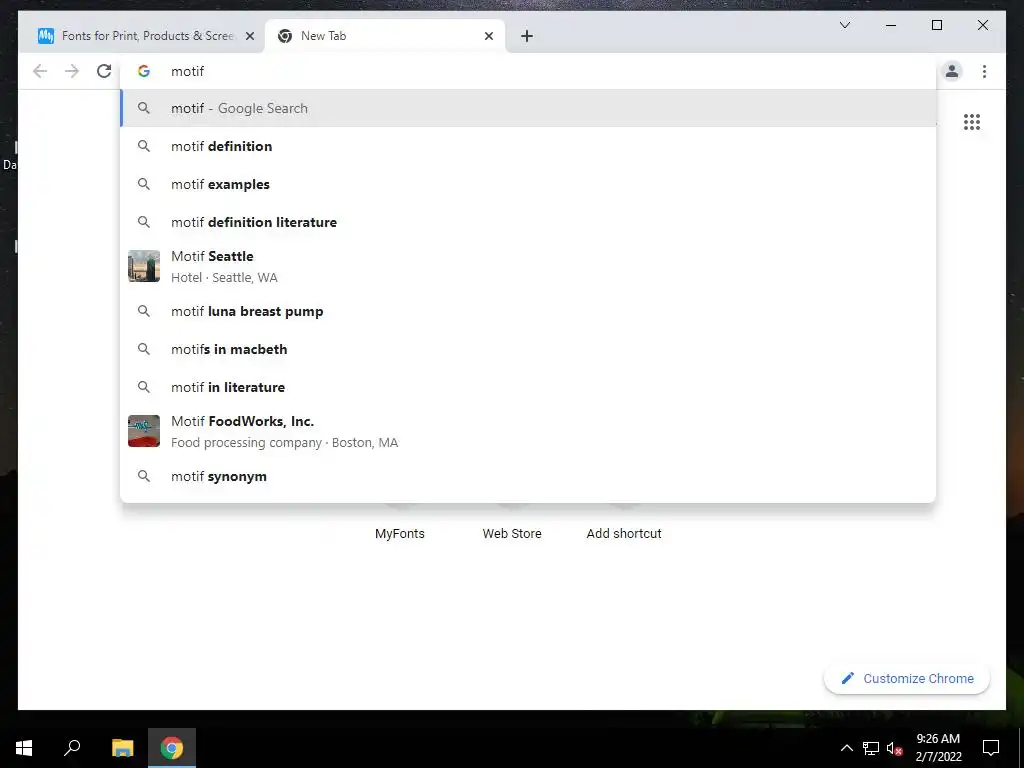Open the network status tray icon
The height and width of the screenshot is (768, 1024).
click(871, 748)
